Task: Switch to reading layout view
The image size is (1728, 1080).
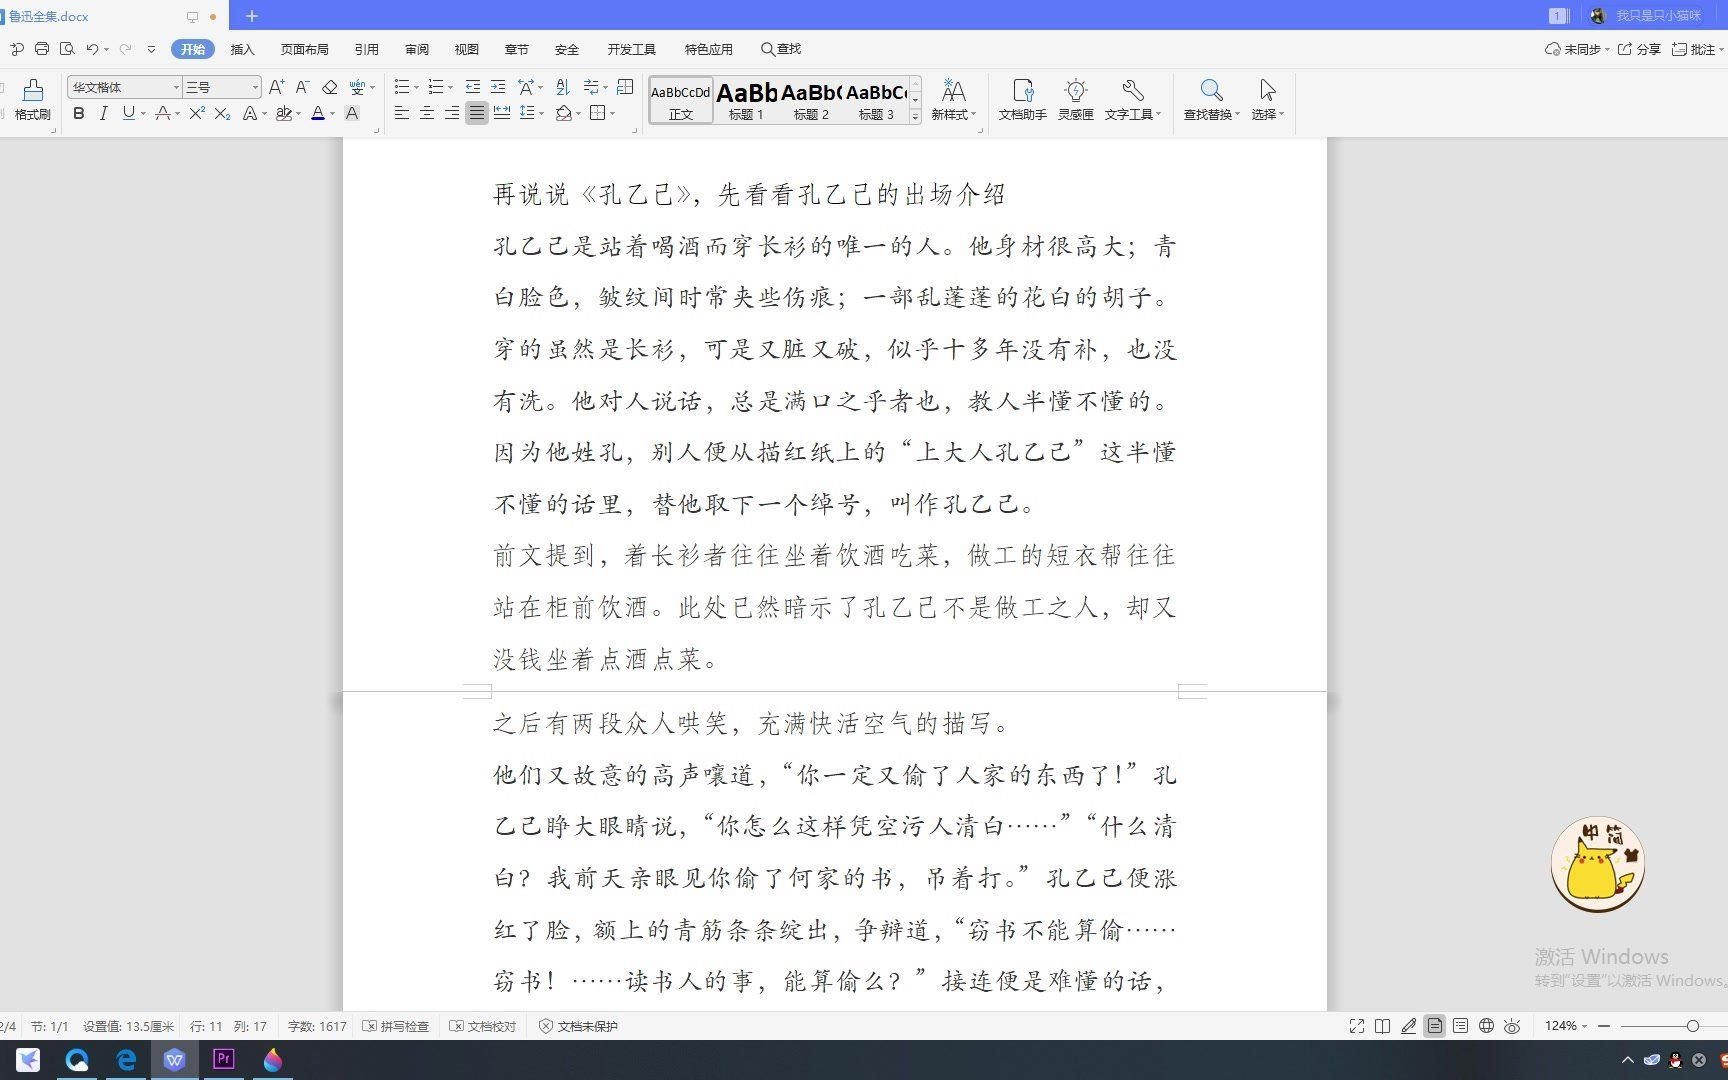Action: 1383,1026
